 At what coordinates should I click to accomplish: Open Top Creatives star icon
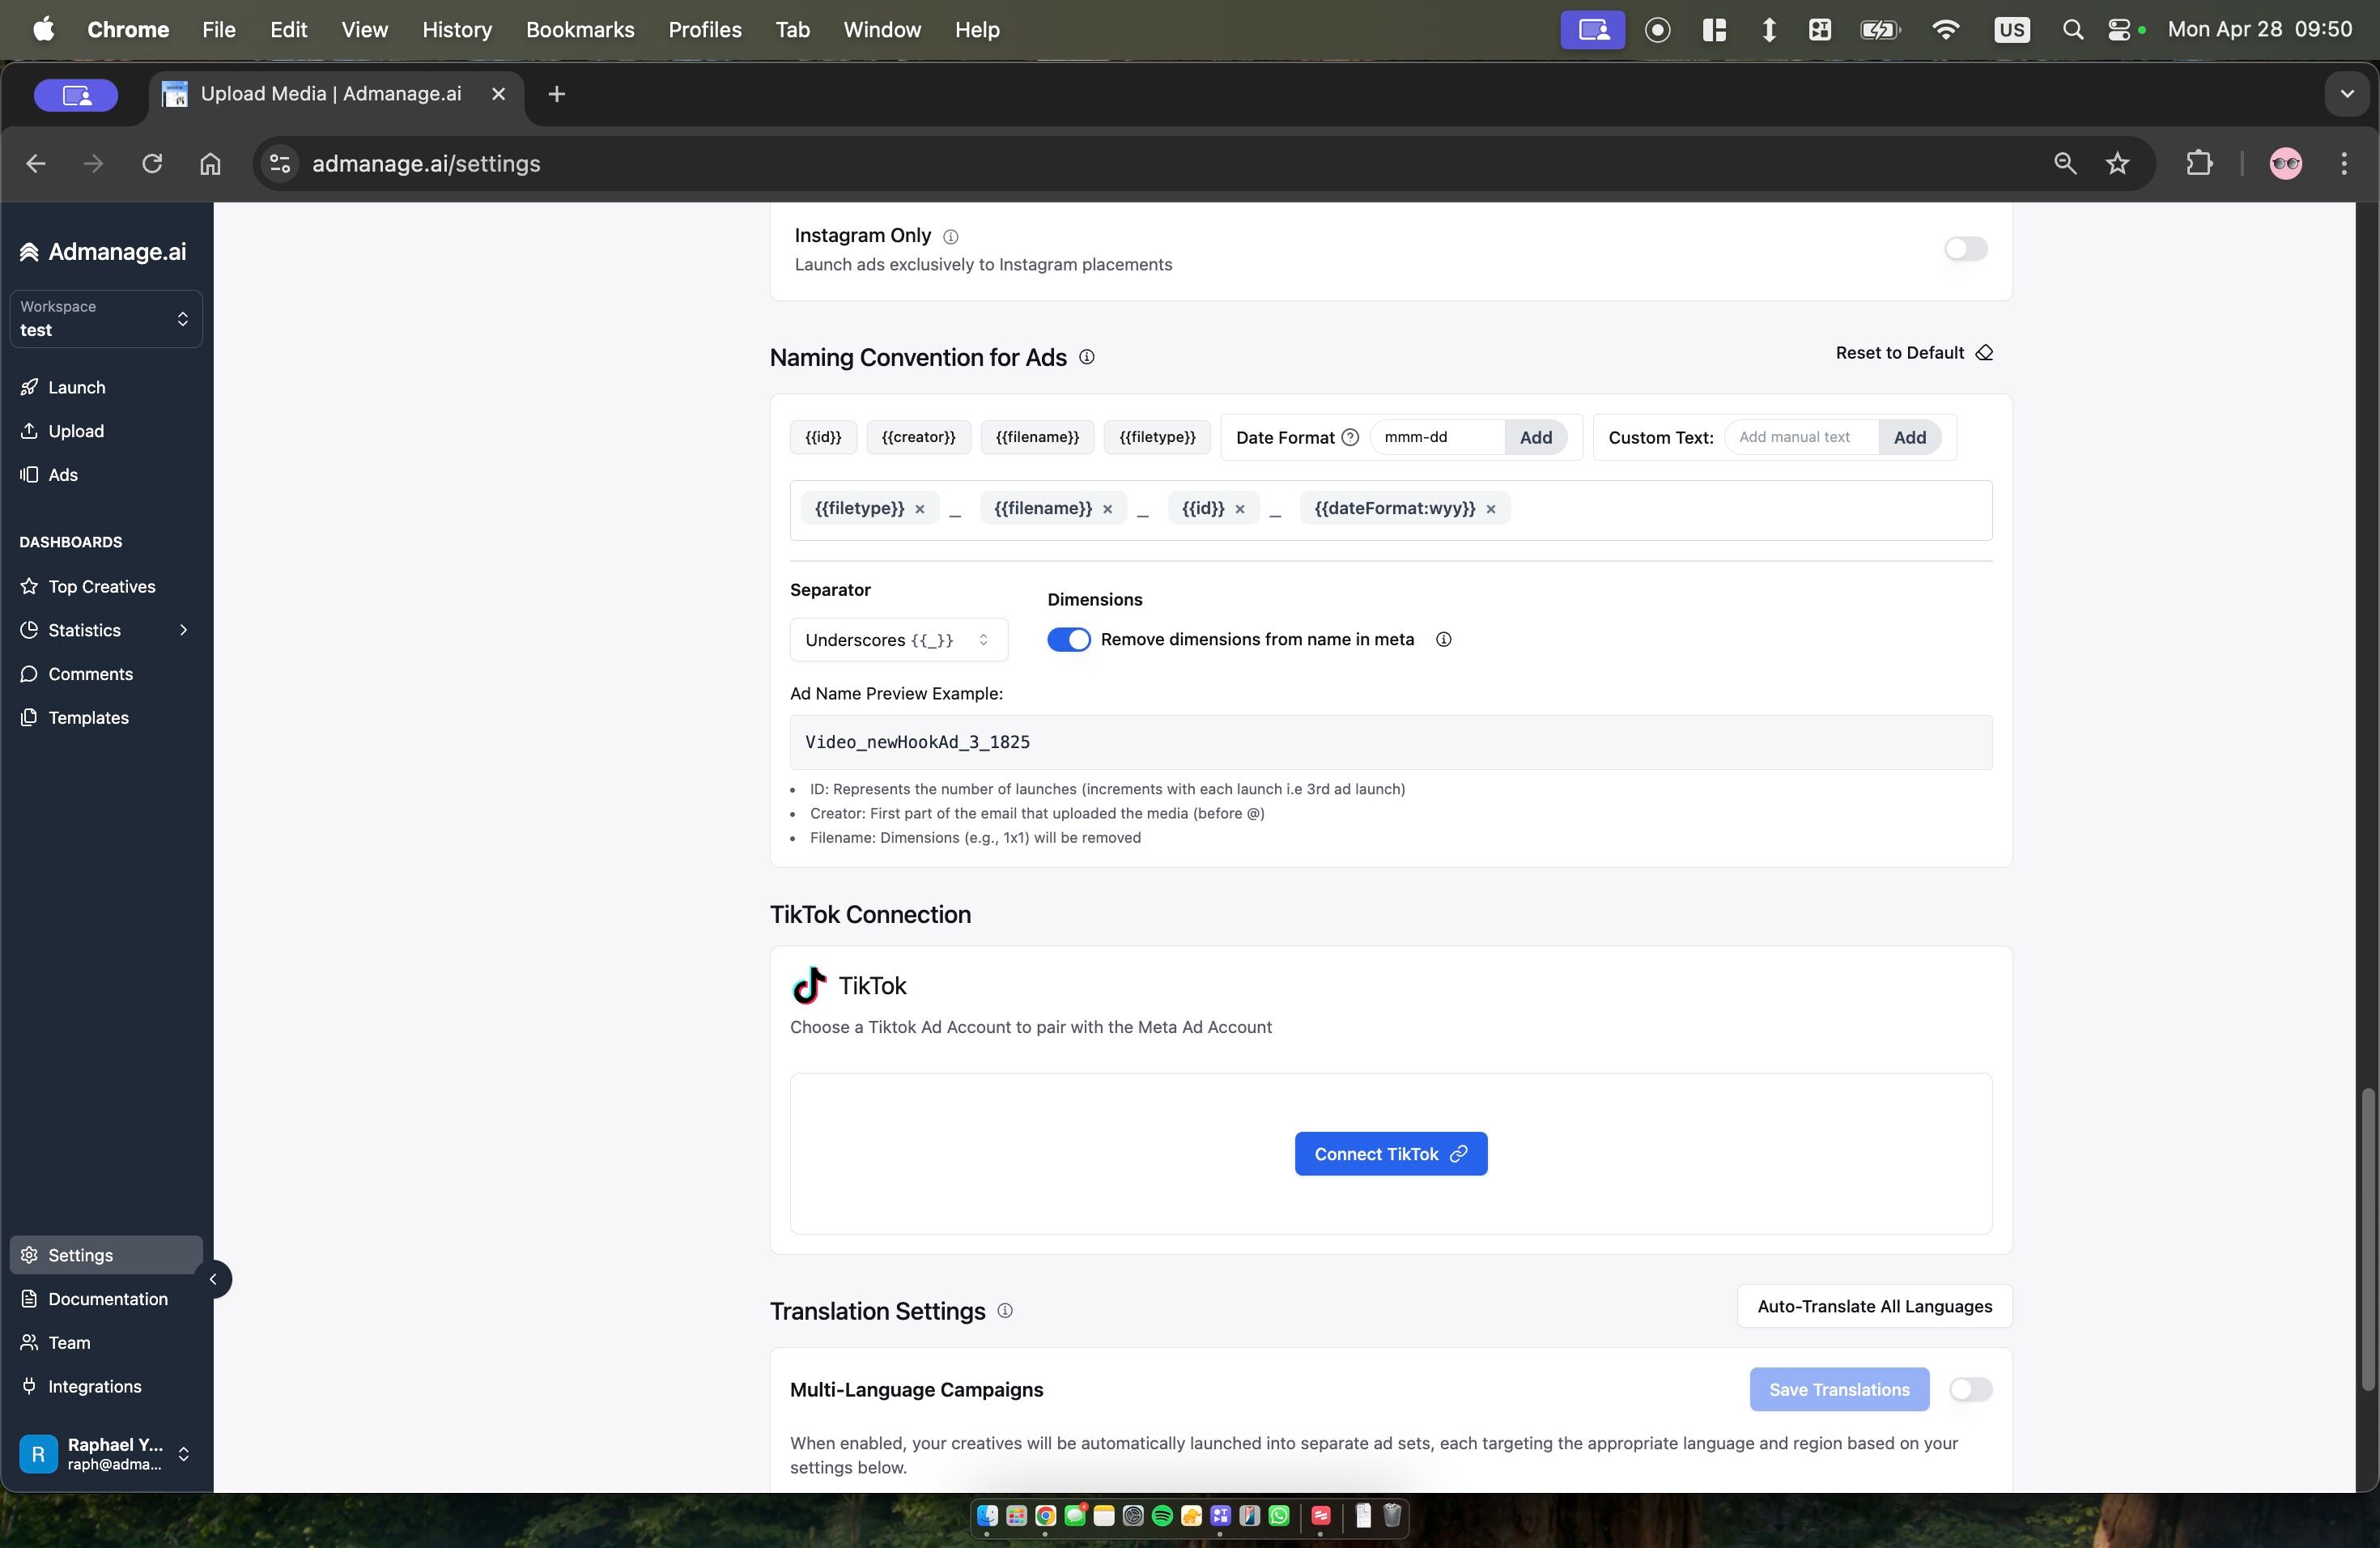[x=29, y=586]
